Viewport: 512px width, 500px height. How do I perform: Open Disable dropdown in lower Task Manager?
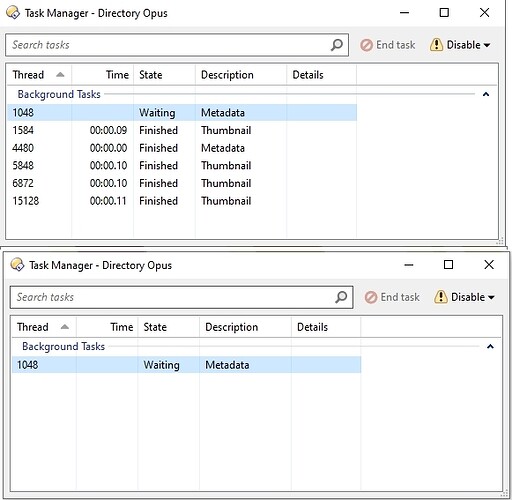coord(464,297)
